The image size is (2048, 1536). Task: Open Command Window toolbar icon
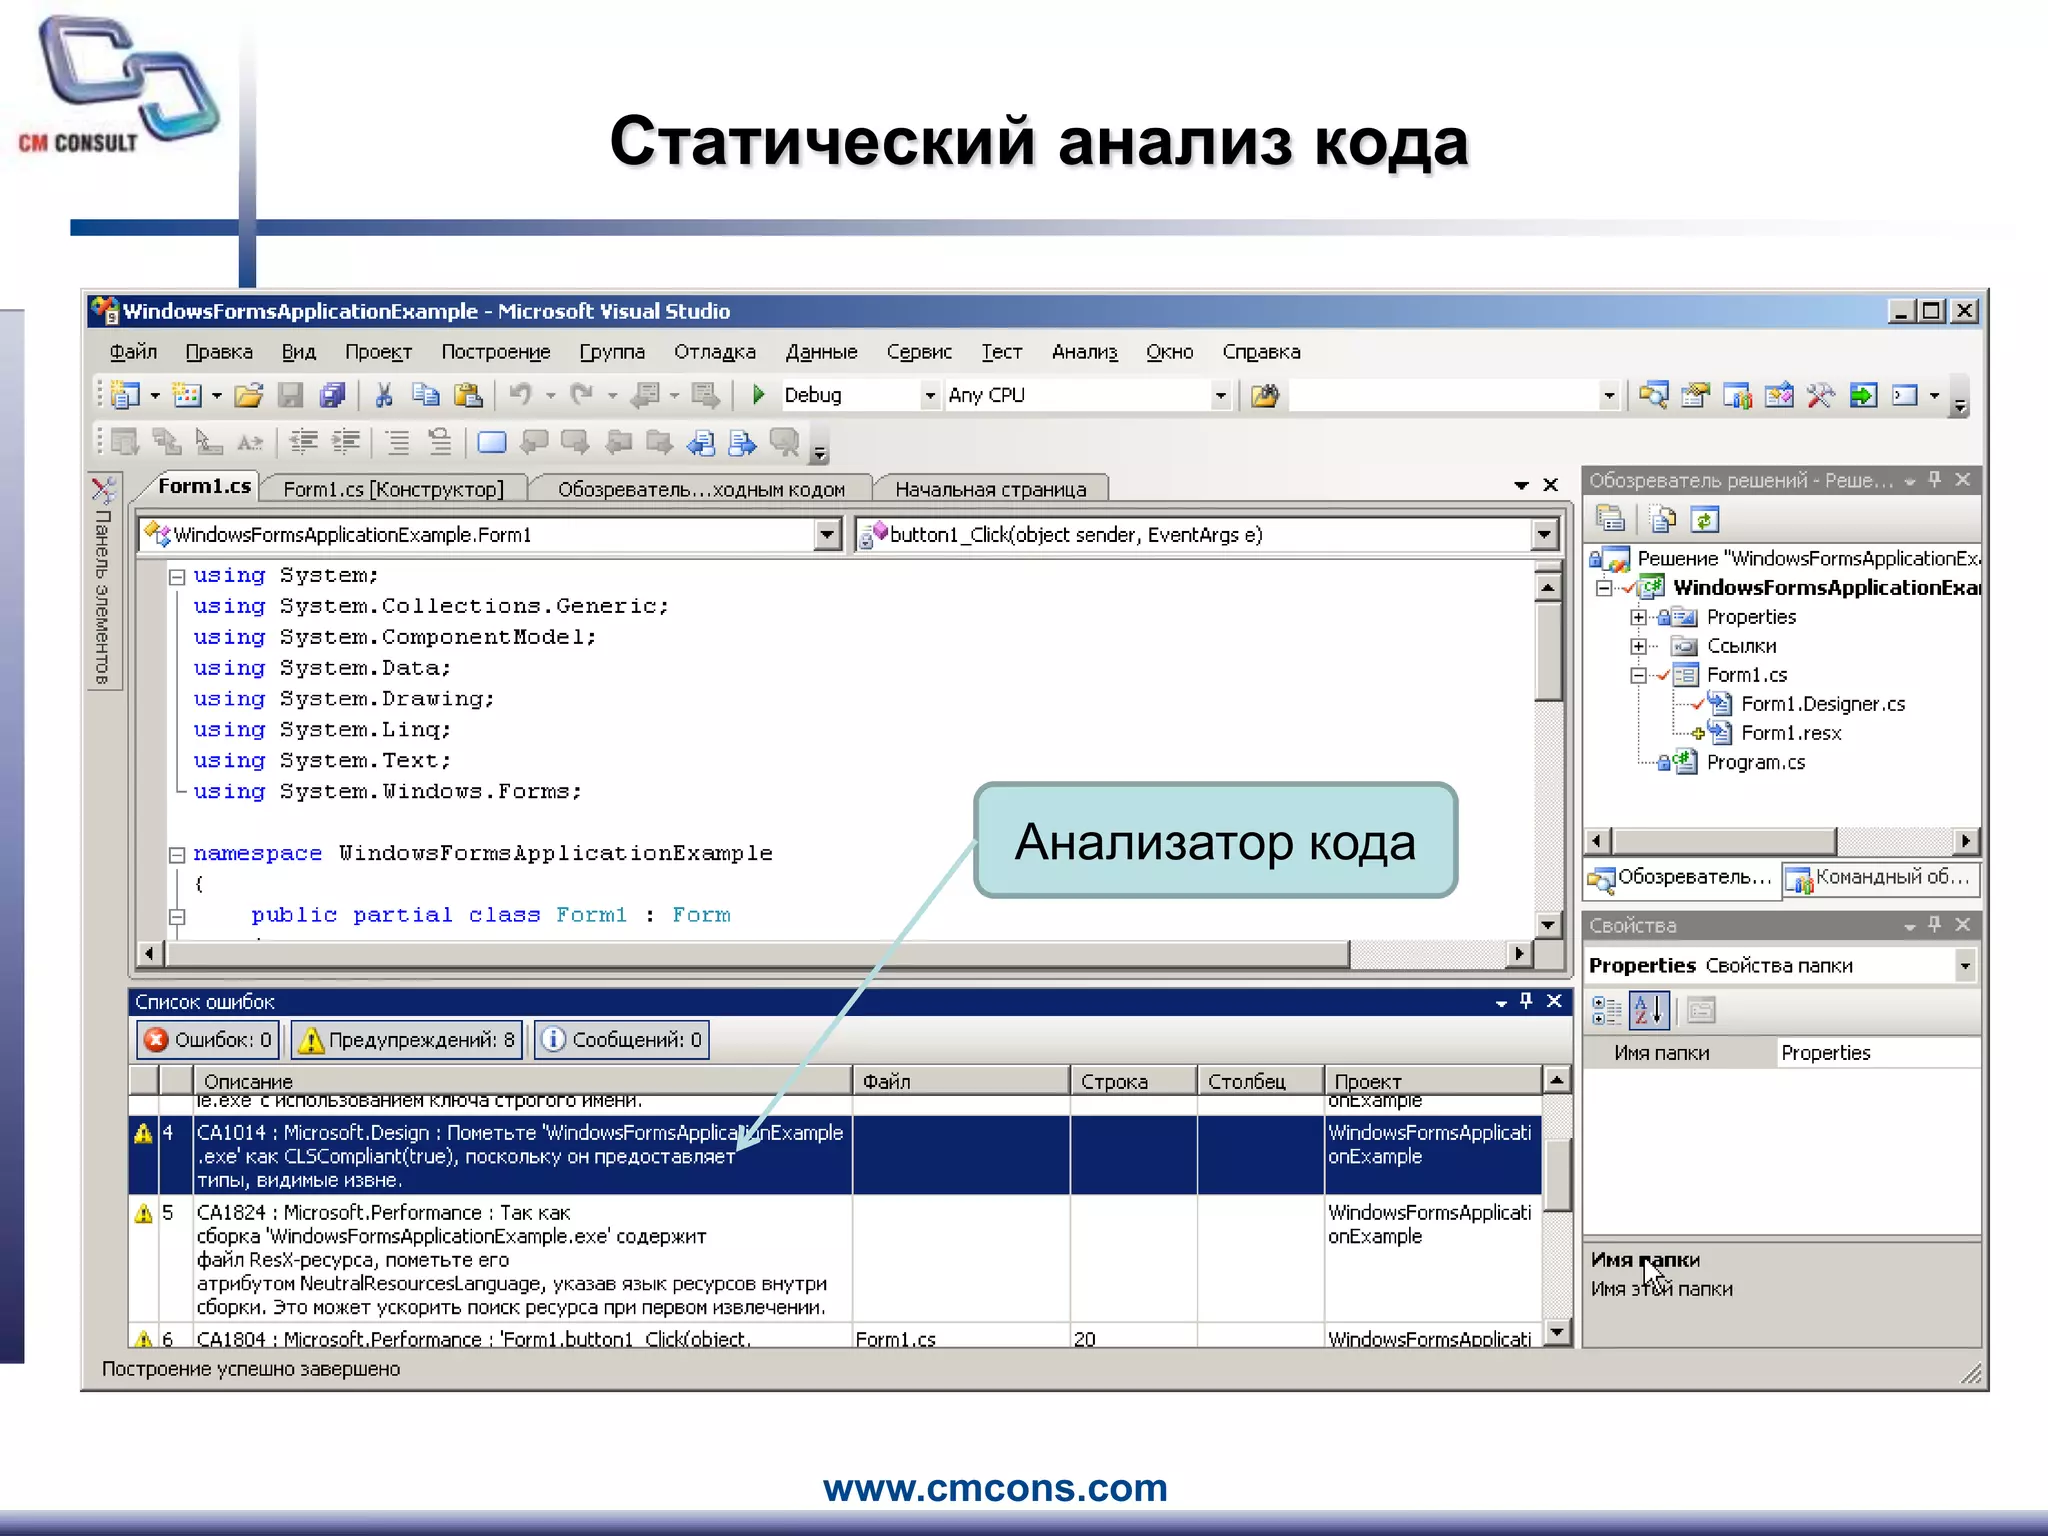click(x=1905, y=395)
